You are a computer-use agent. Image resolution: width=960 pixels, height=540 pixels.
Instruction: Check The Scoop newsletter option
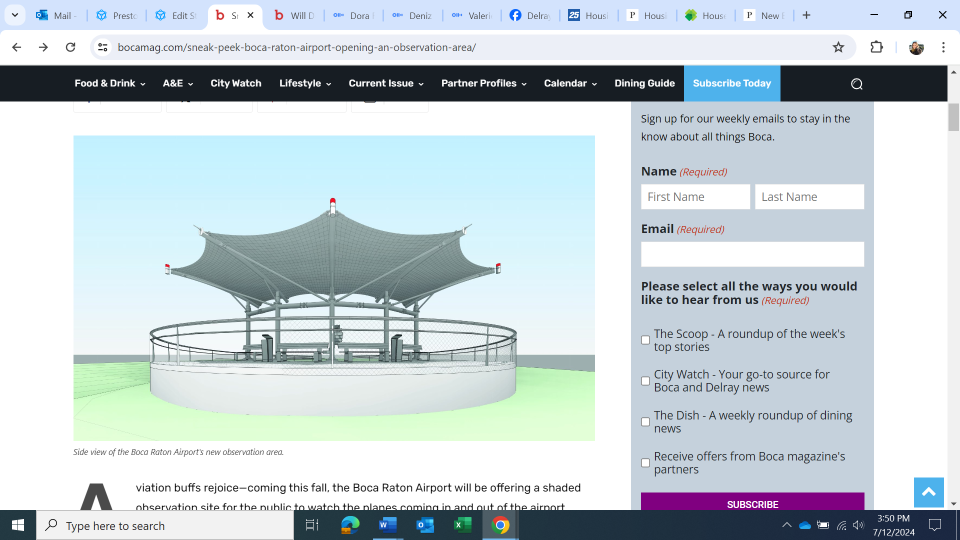(645, 340)
